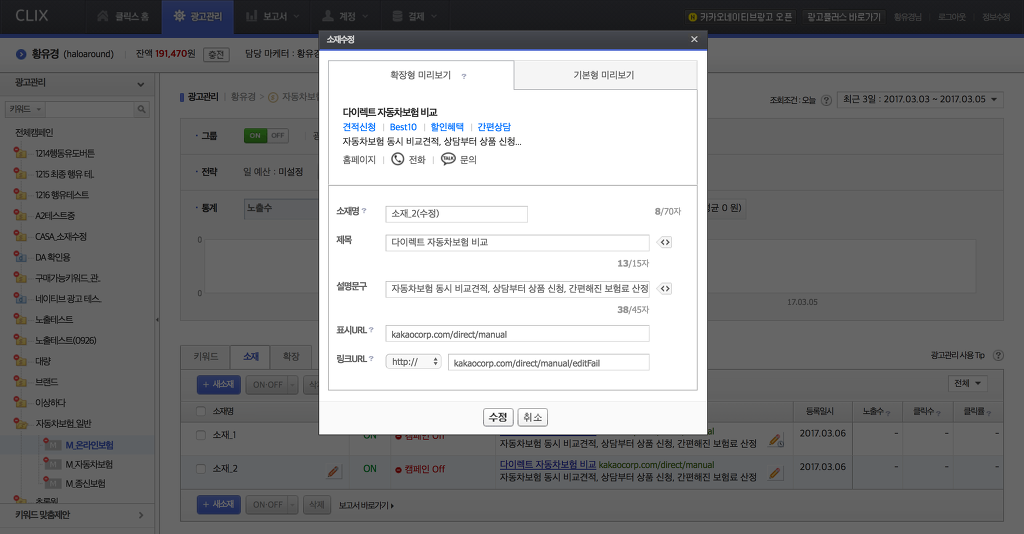Open the 네이티브 광고 테스 campaign folder icon
Screen dimensions: 1024x534
click(x=20, y=298)
